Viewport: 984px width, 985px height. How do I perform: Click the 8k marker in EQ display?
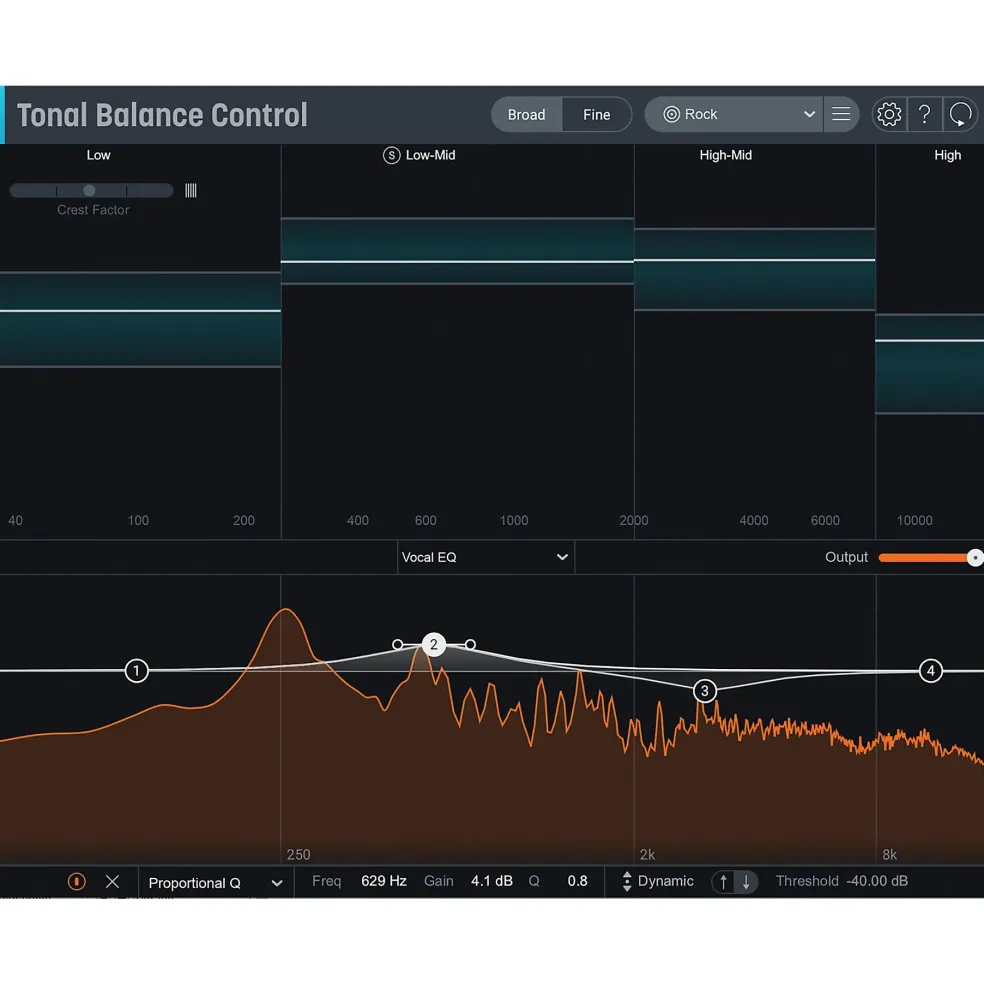[x=890, y=854]
